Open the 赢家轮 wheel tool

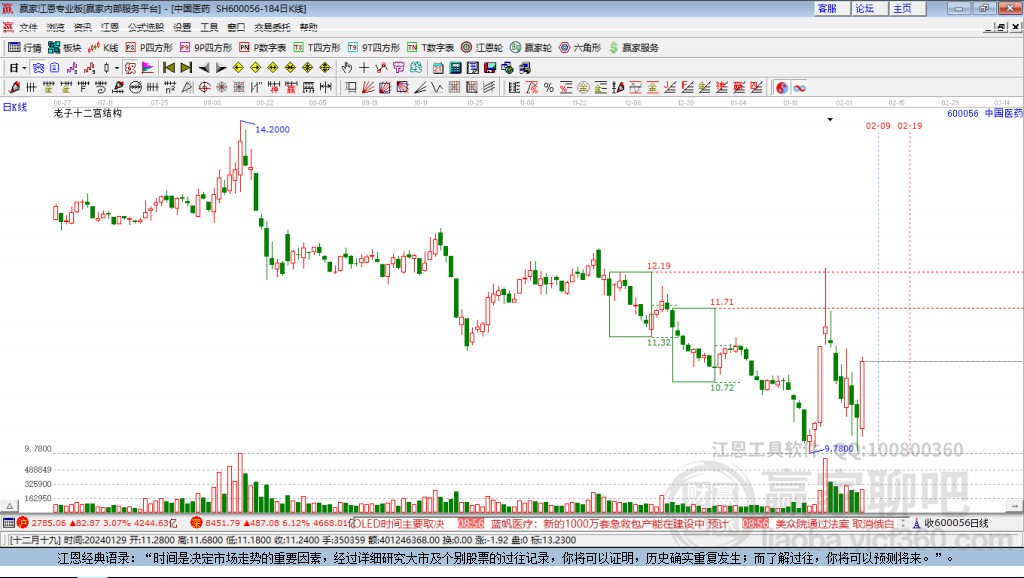(531, 48)
